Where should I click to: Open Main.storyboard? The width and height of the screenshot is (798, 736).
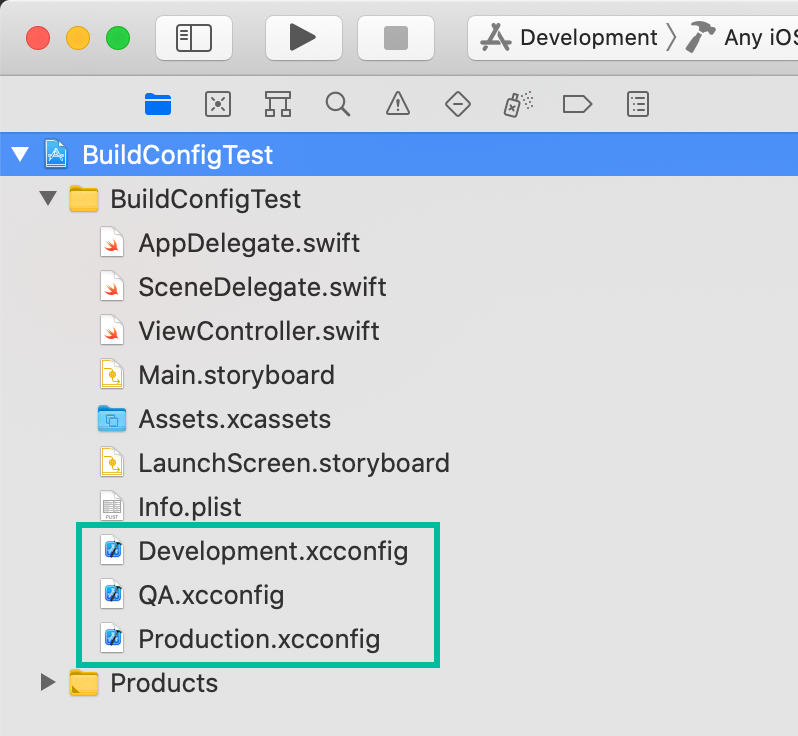click(x=236, y=375)
